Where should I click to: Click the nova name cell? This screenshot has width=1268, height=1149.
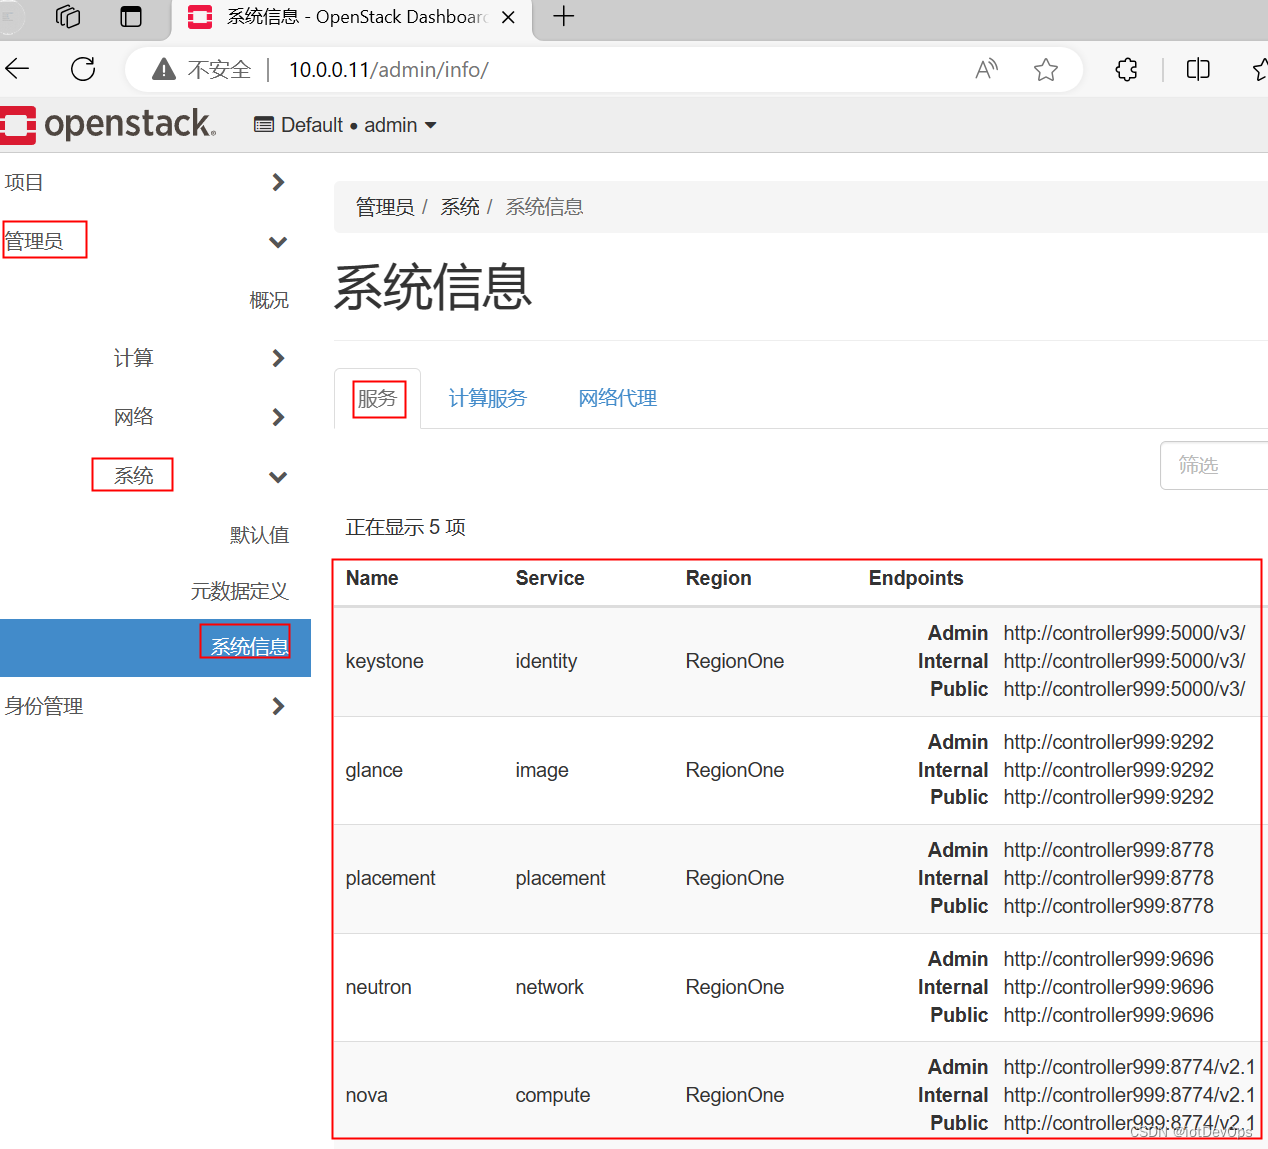[366, 1095]
